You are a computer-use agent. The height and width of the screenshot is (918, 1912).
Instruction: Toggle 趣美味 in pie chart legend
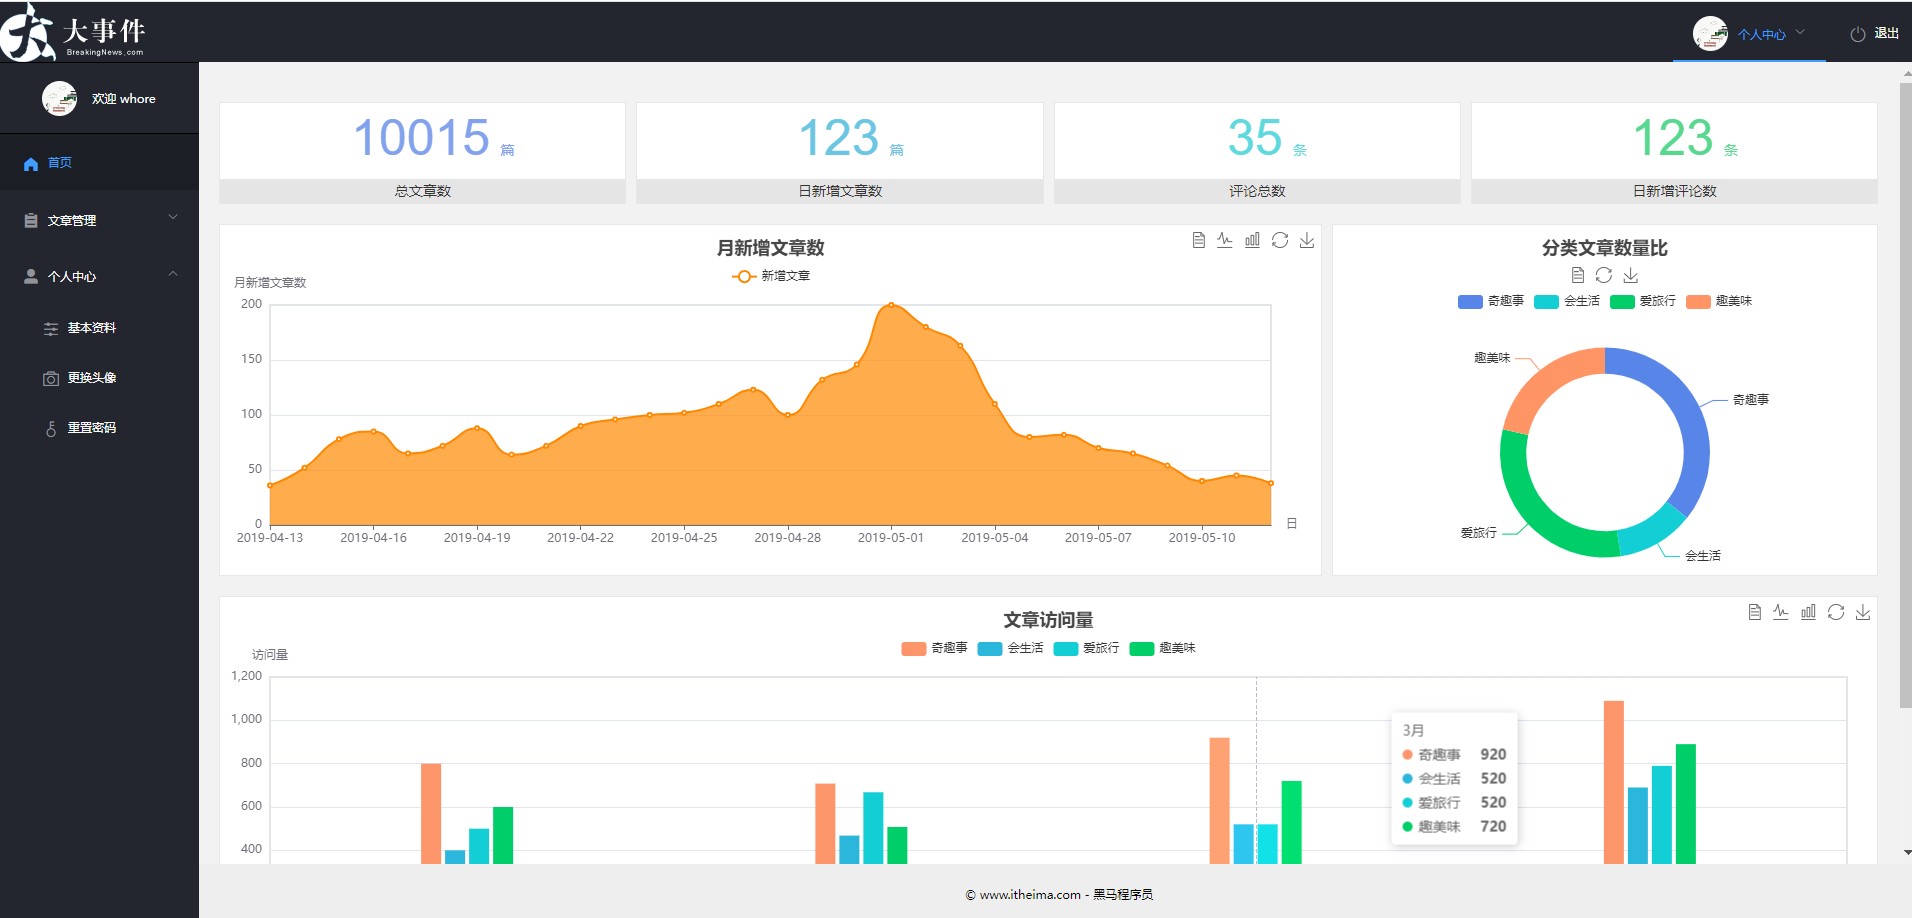tap(1719, 301)
